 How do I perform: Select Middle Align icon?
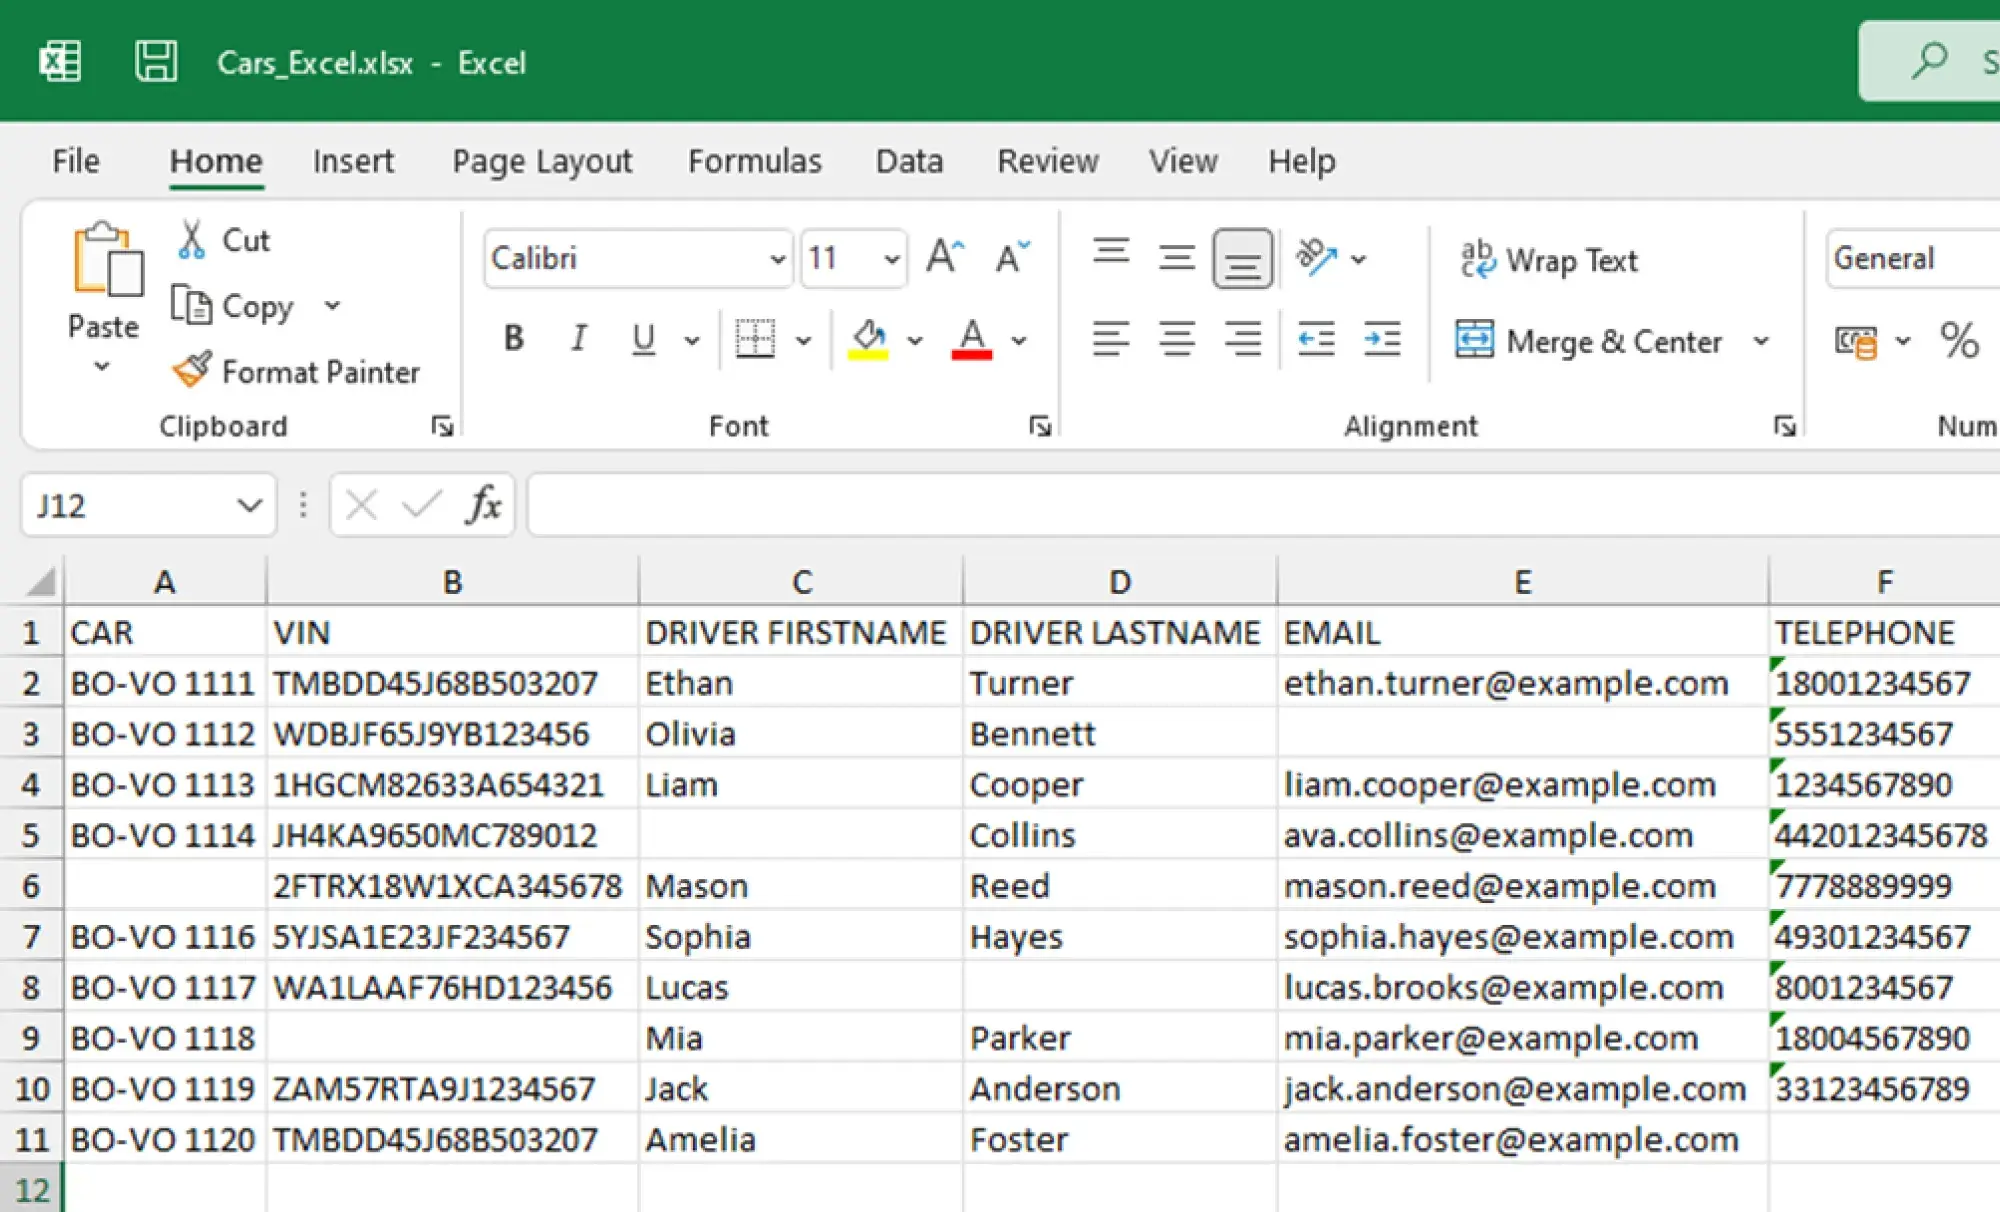tap(1177, 258)
